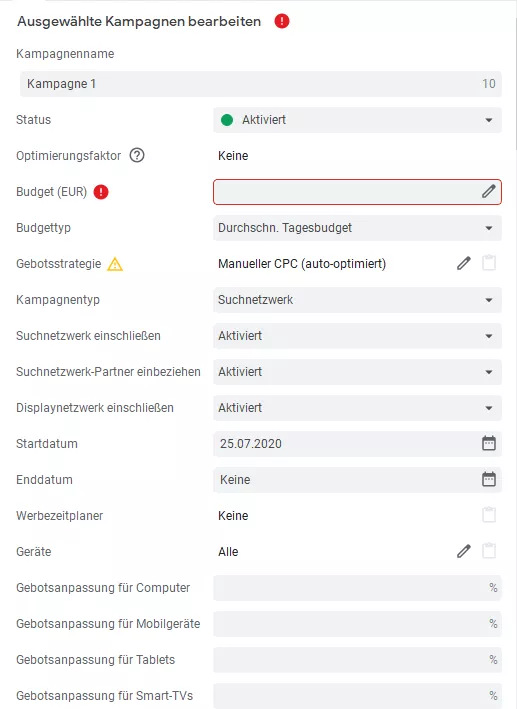The image size is (517, 709).
Task: Open the Displaynetzwerk einschließen dropdown
Action: 357,408
